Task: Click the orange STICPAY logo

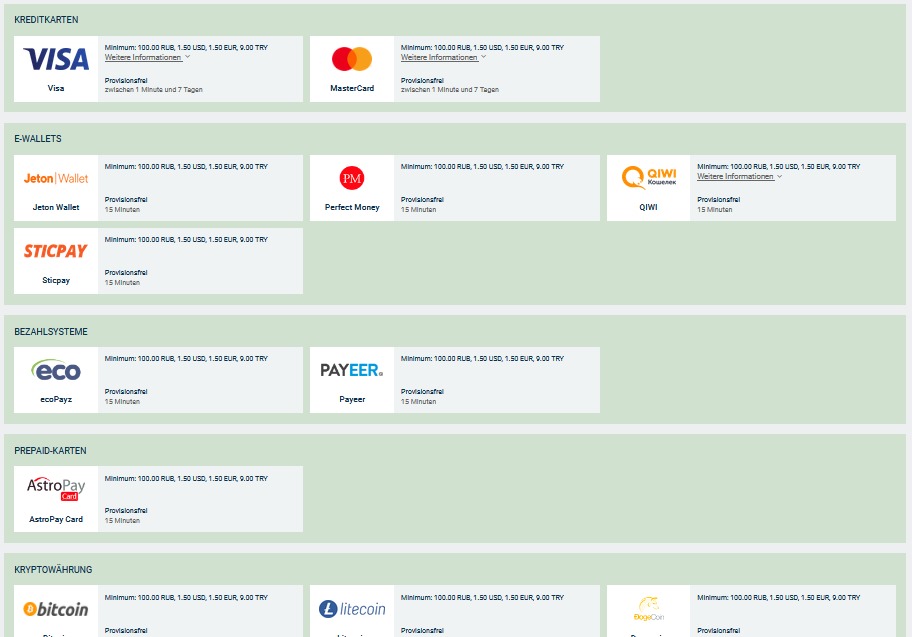Action: 56,251
